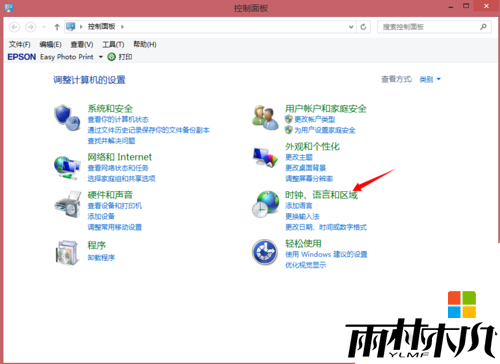Open the 时钟、语言和区域 category link
Screen dimensions: 500x364
(321, 195)
